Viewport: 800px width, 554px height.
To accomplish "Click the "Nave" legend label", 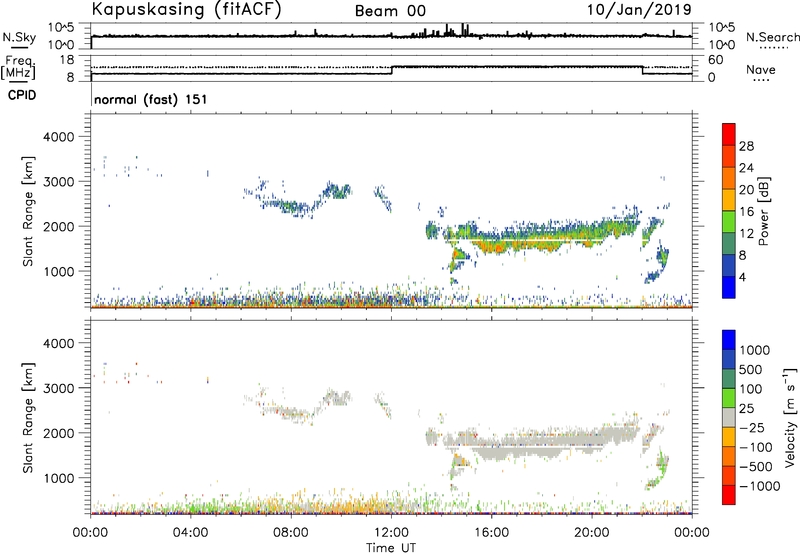I will (x=761, y=69).
